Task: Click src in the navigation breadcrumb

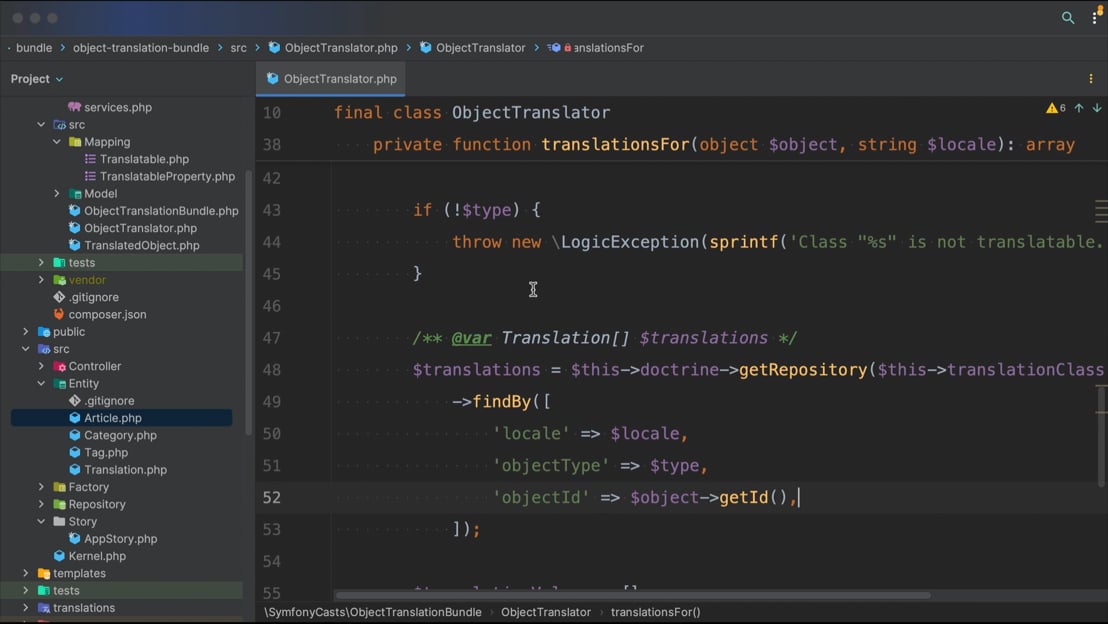Action: click(239, 47)
